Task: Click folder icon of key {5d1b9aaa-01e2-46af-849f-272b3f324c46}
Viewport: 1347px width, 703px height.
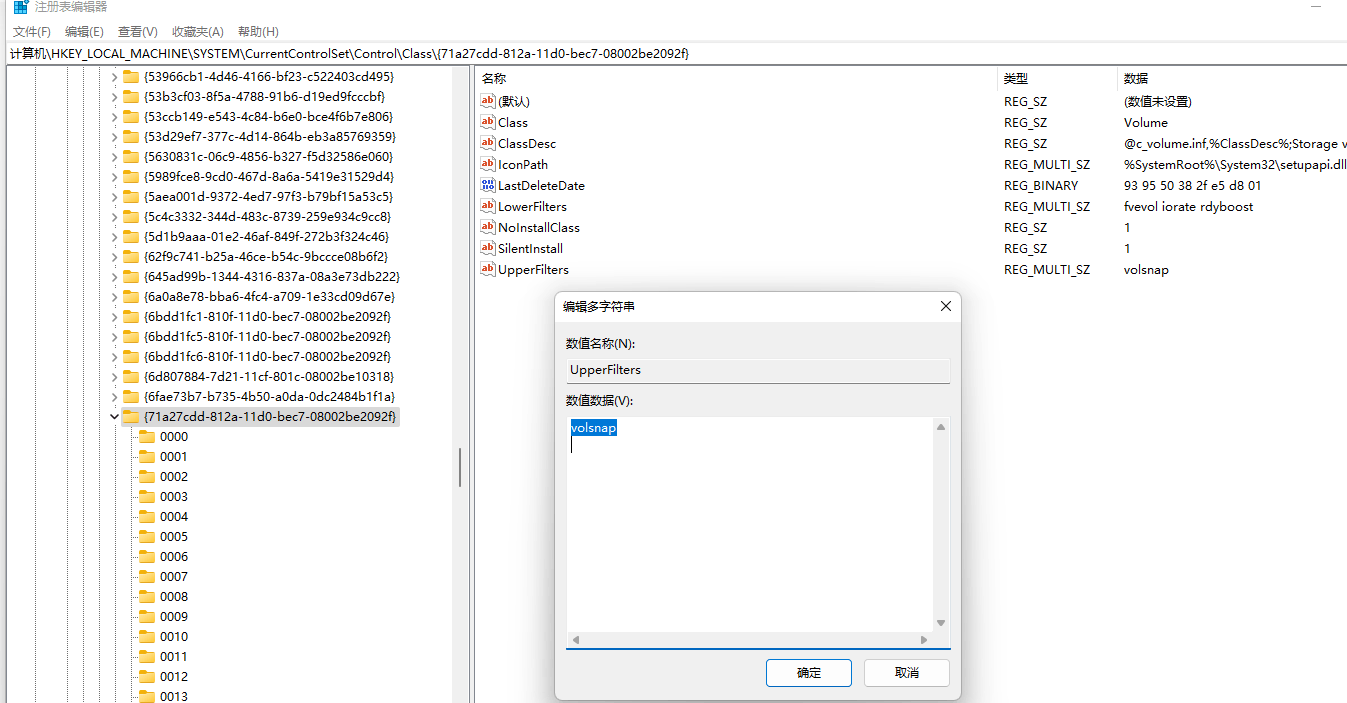Action: coord(131,237)
